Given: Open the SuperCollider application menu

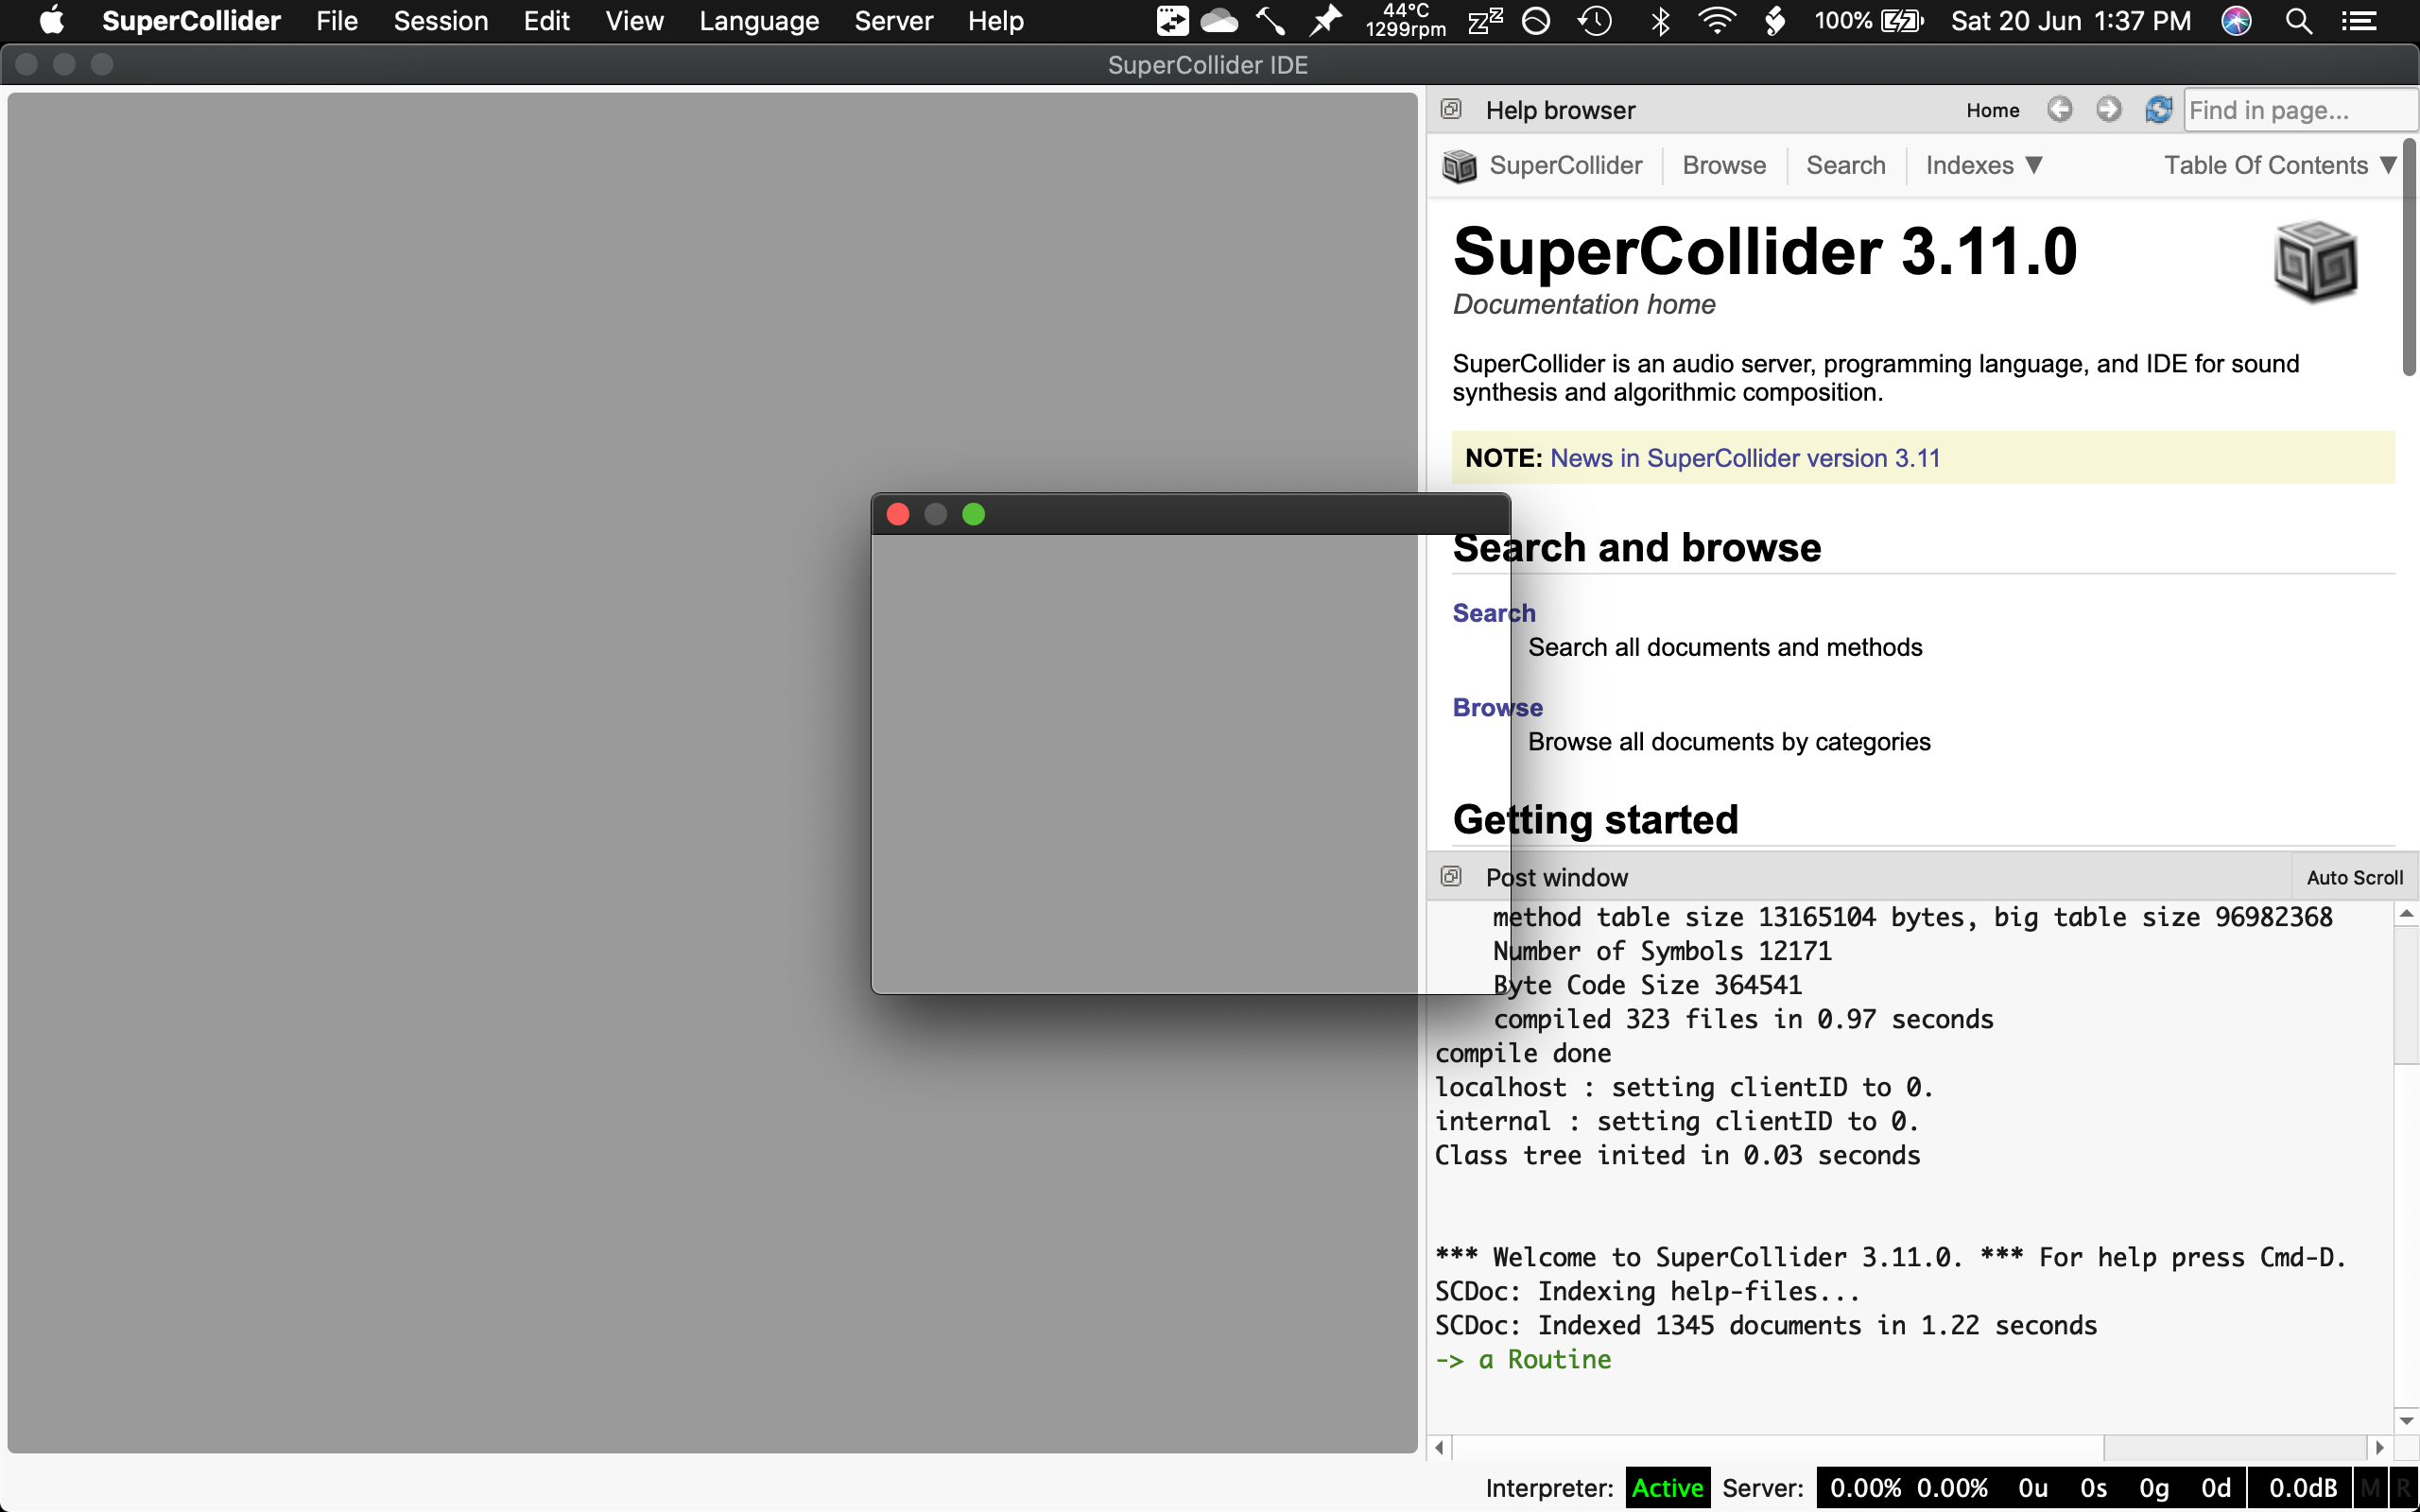Looking at the screenshot, I should click(191, 20).
